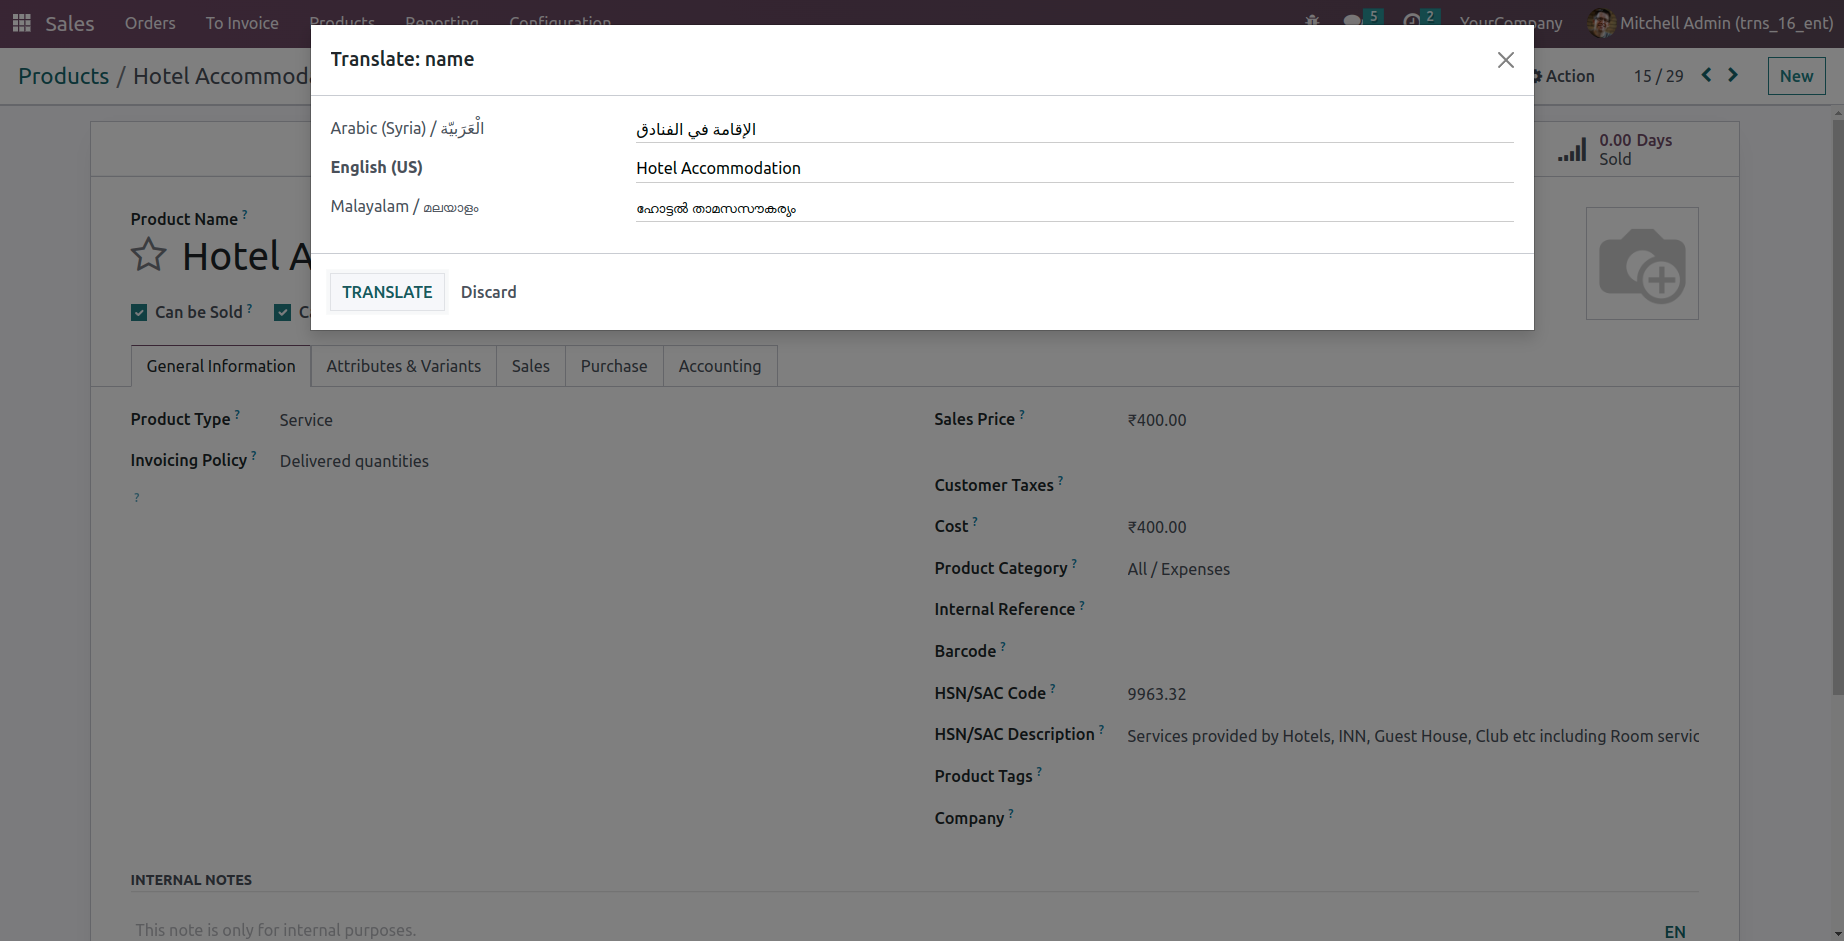Open the debug bug icon
Viewport: 1844px width, 941px height.
click(x=1312, y=21)
